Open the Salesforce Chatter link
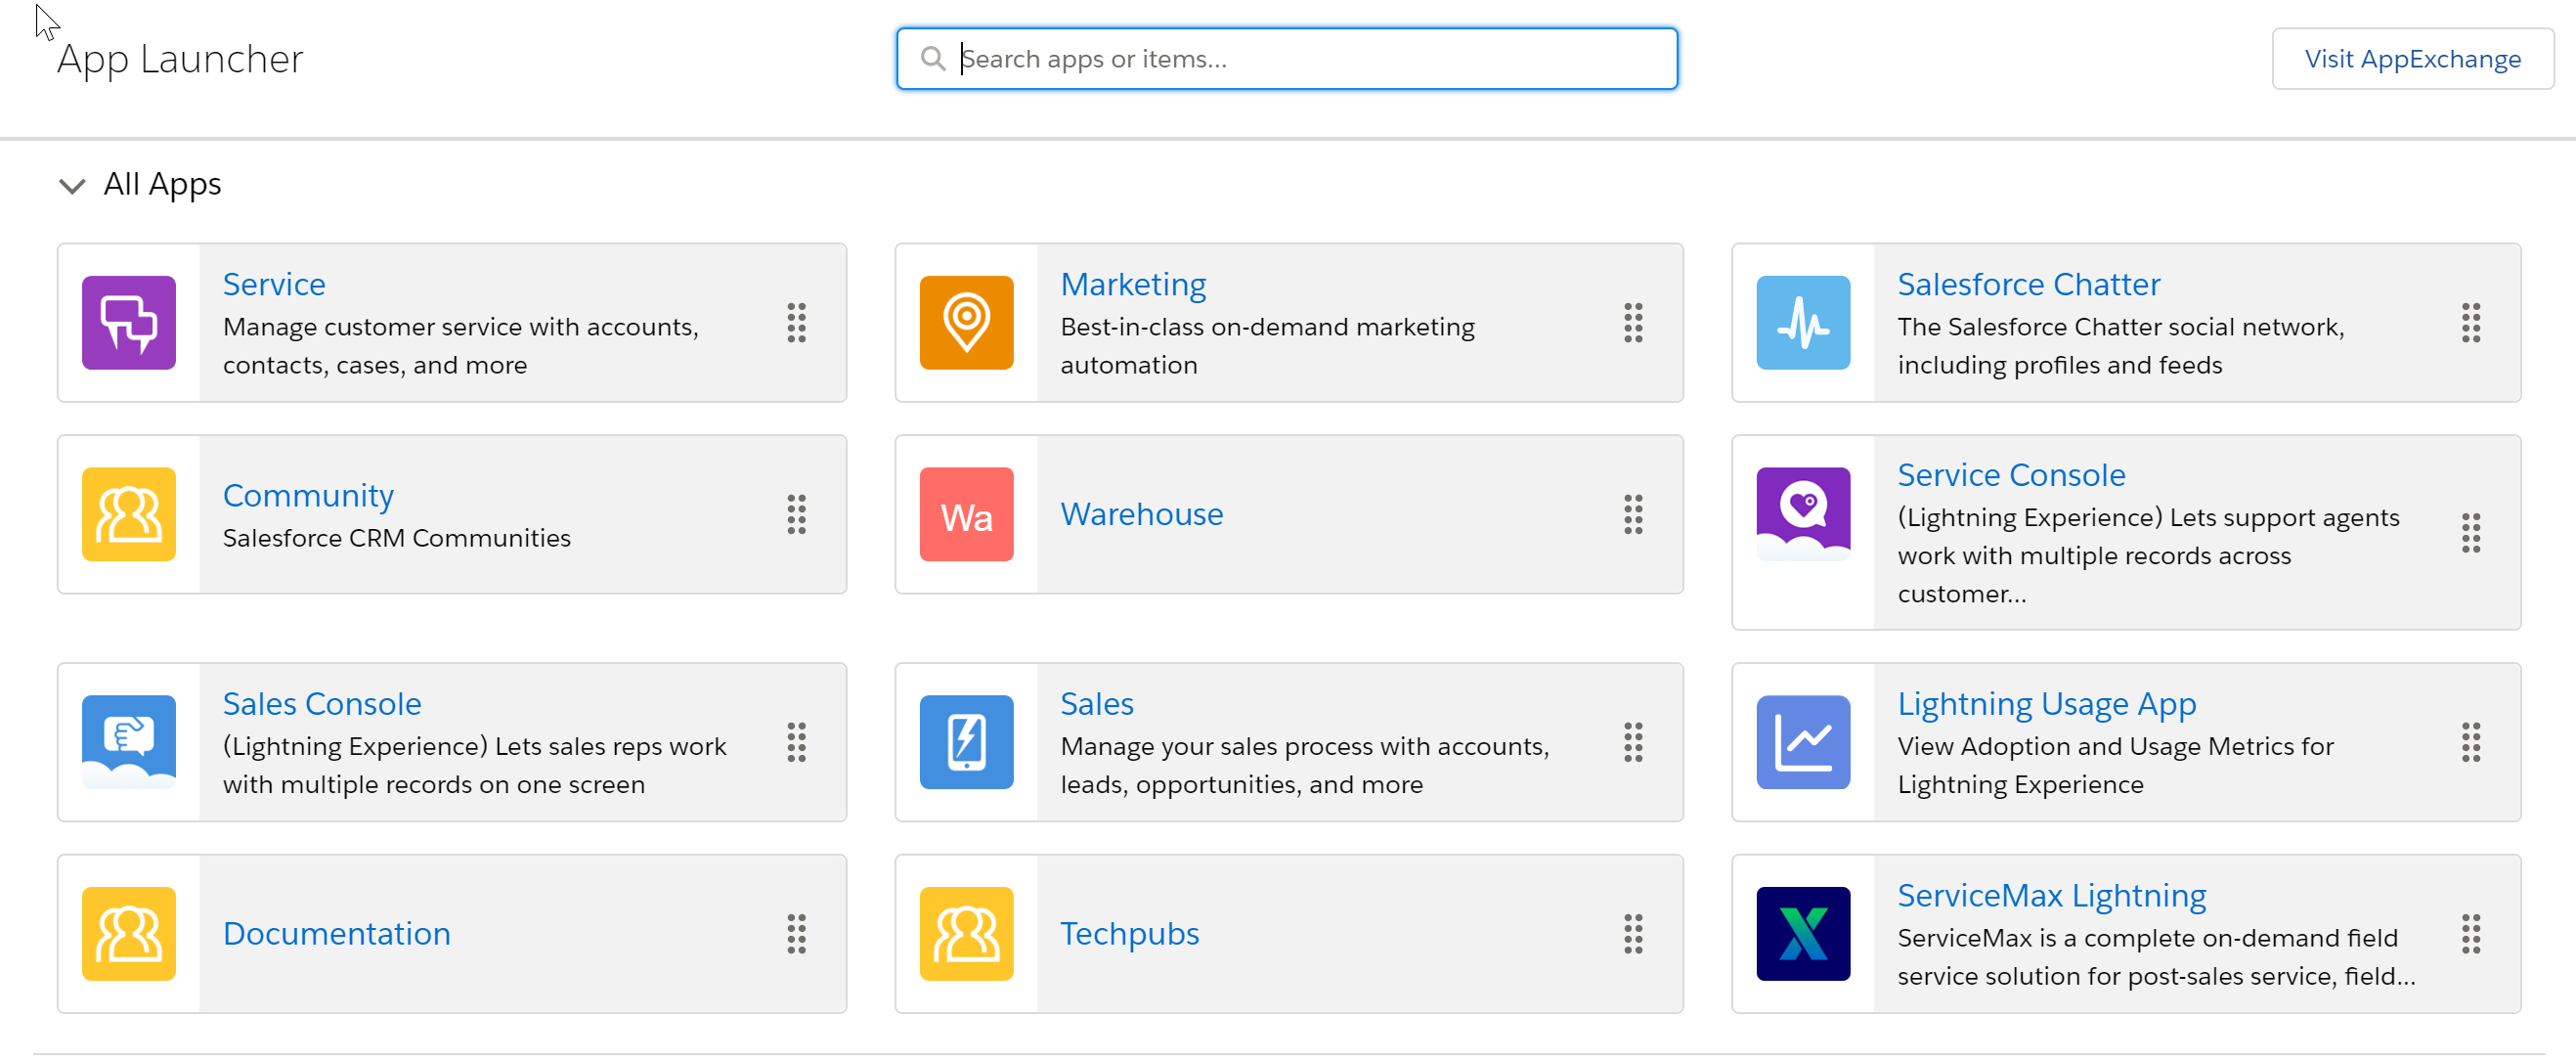 [2028, 284]
